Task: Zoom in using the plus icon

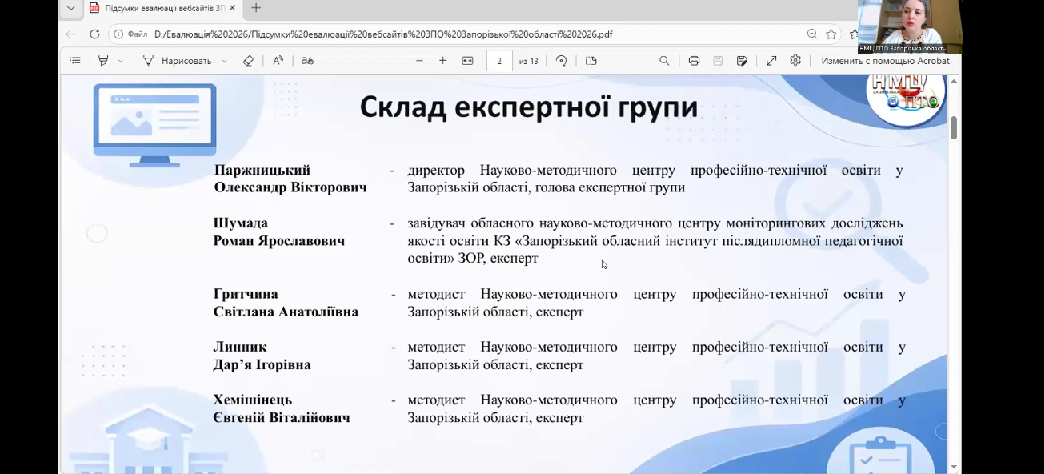Action: [443, 61]
